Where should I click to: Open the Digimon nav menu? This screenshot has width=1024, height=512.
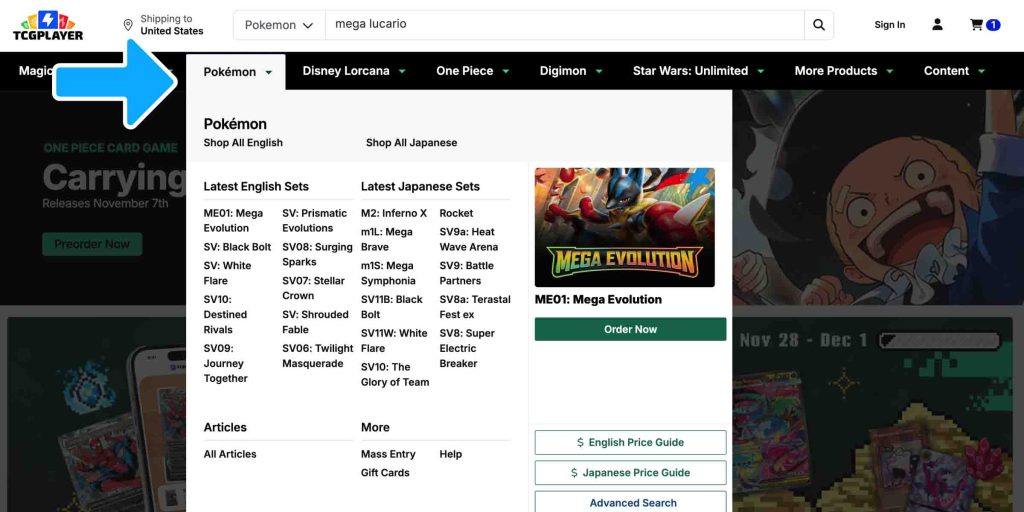[571, 71]
